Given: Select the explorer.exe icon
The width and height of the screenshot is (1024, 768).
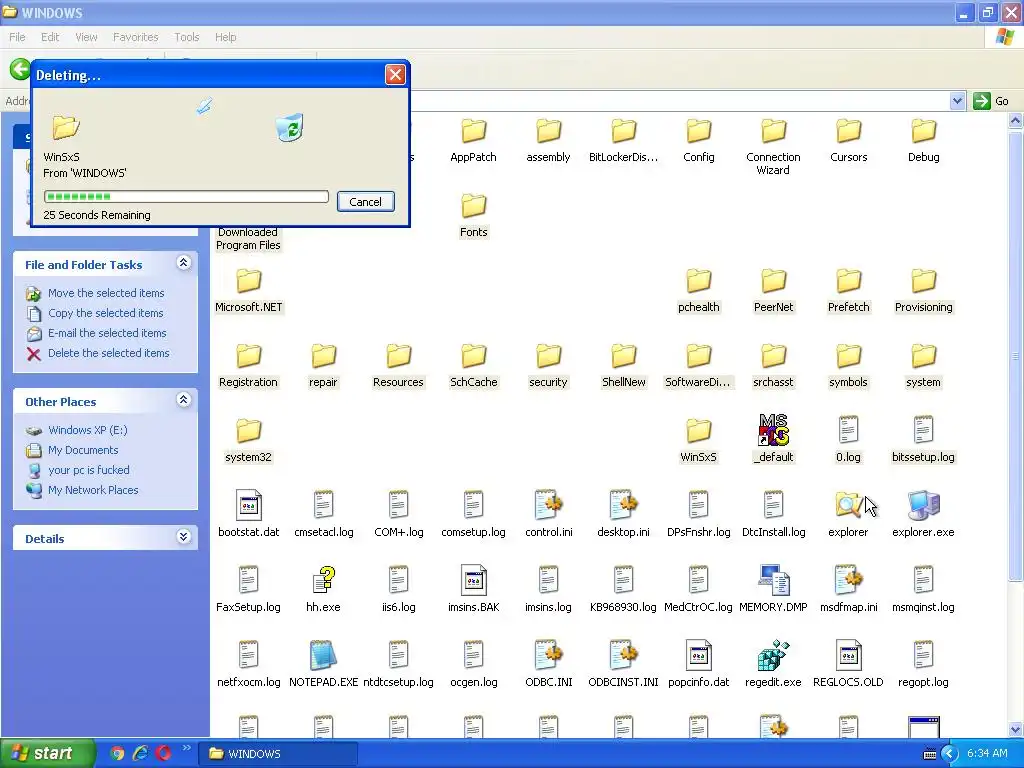Looking at the screenshot, I should point(923,515).
